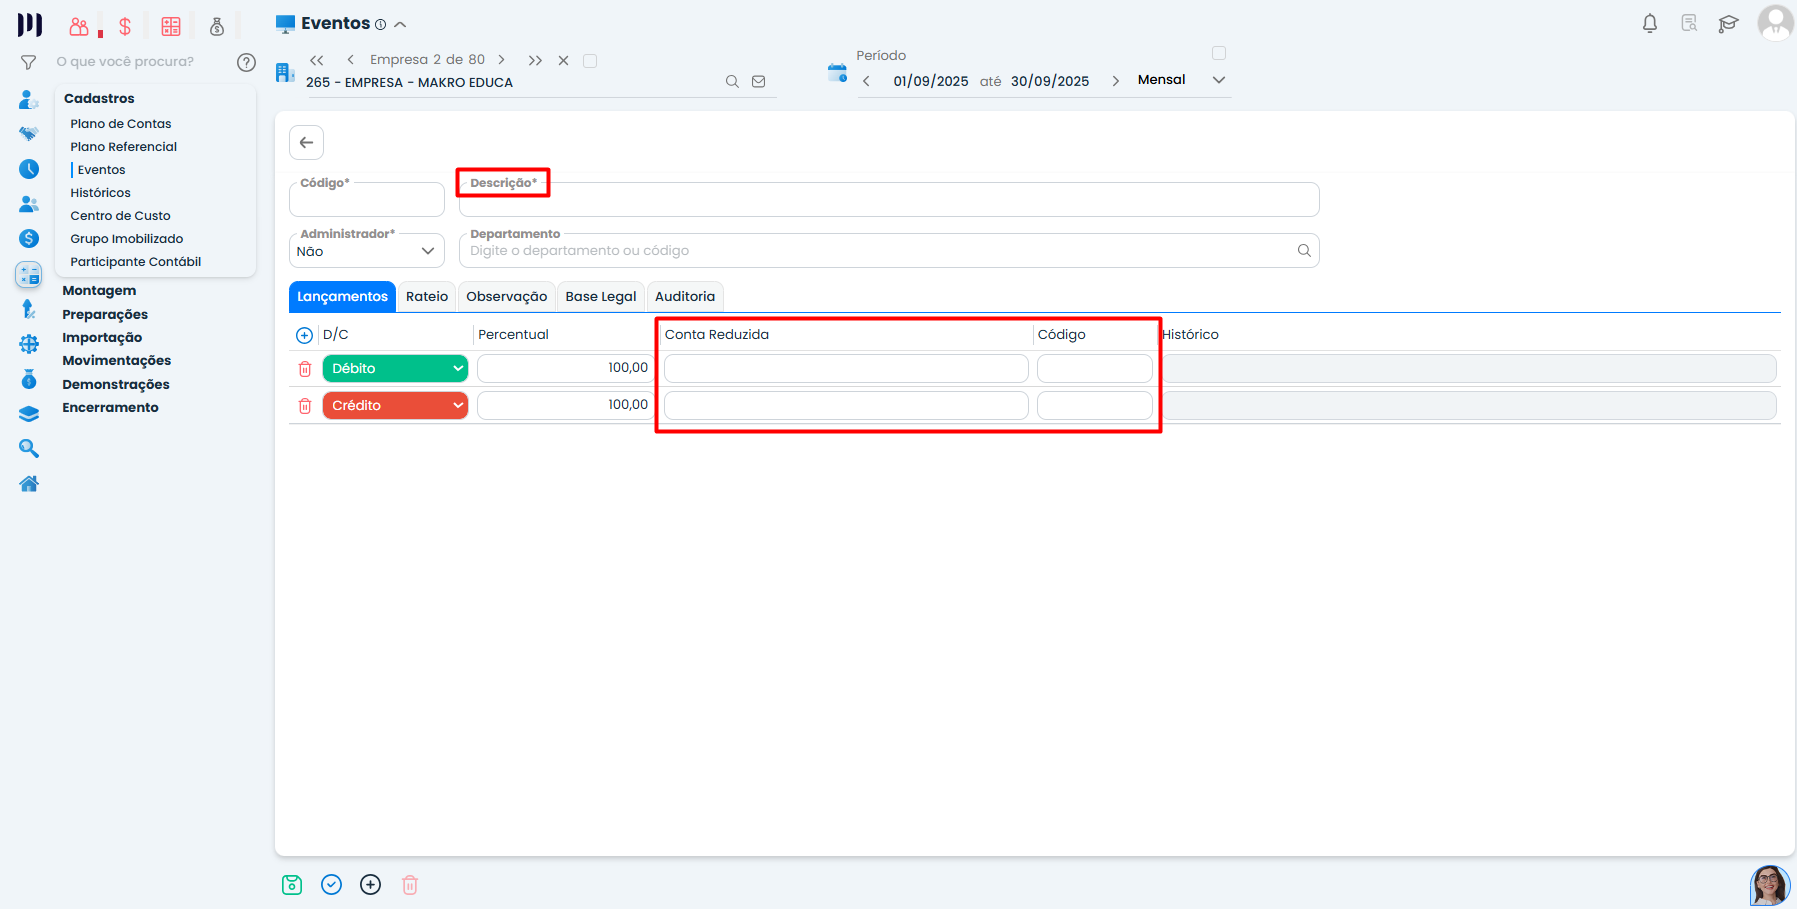The width and height of the screenshot is (1797, 909).
Task: Expand the Mensal period dropdown
Action: [1218, 80]
